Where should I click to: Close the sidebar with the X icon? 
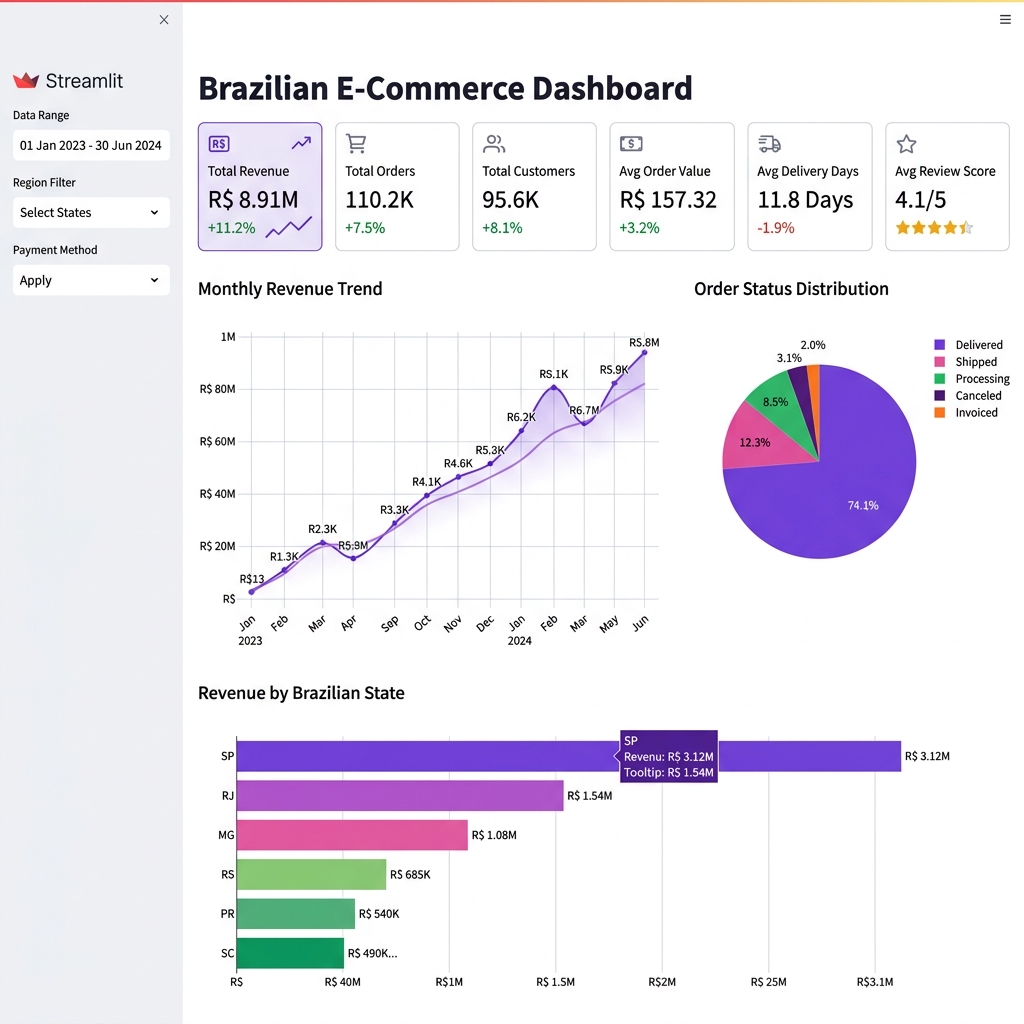(164, 20)
